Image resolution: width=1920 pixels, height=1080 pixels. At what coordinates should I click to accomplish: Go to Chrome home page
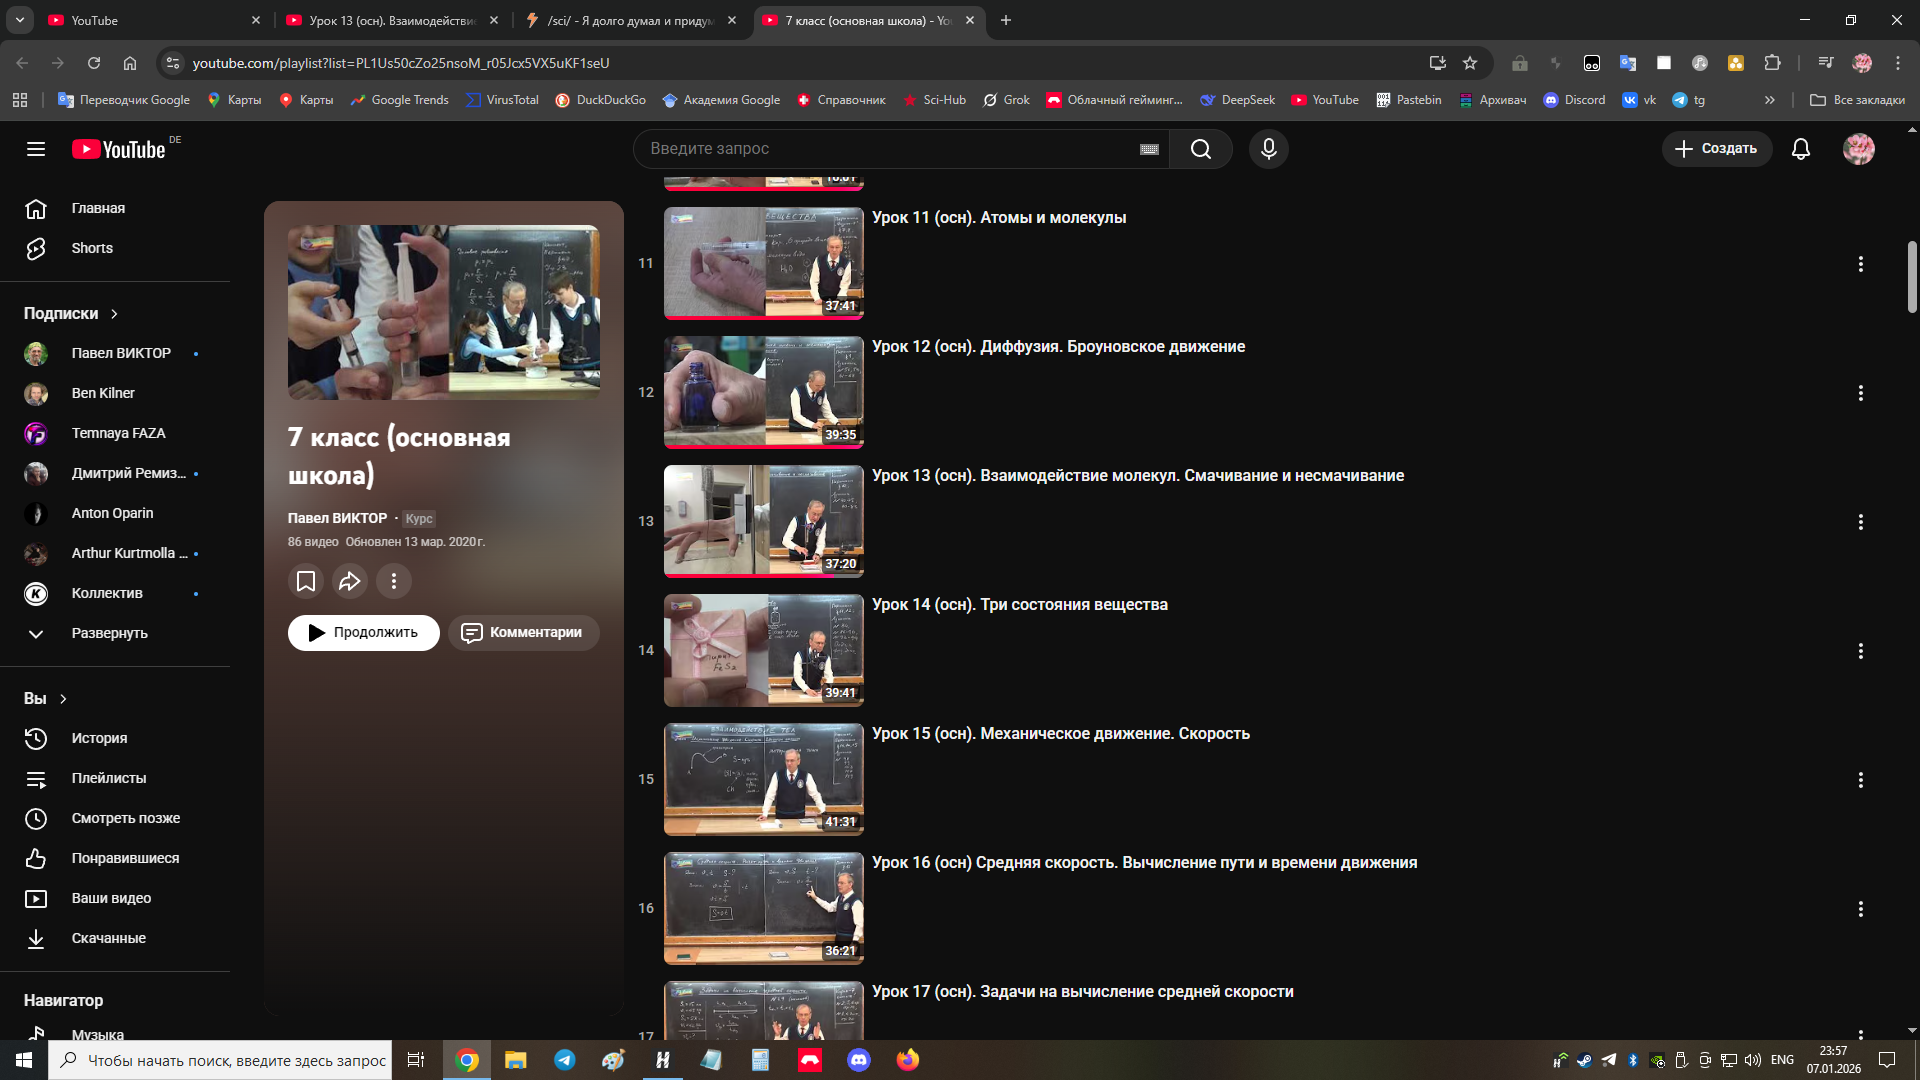[130, 63]
